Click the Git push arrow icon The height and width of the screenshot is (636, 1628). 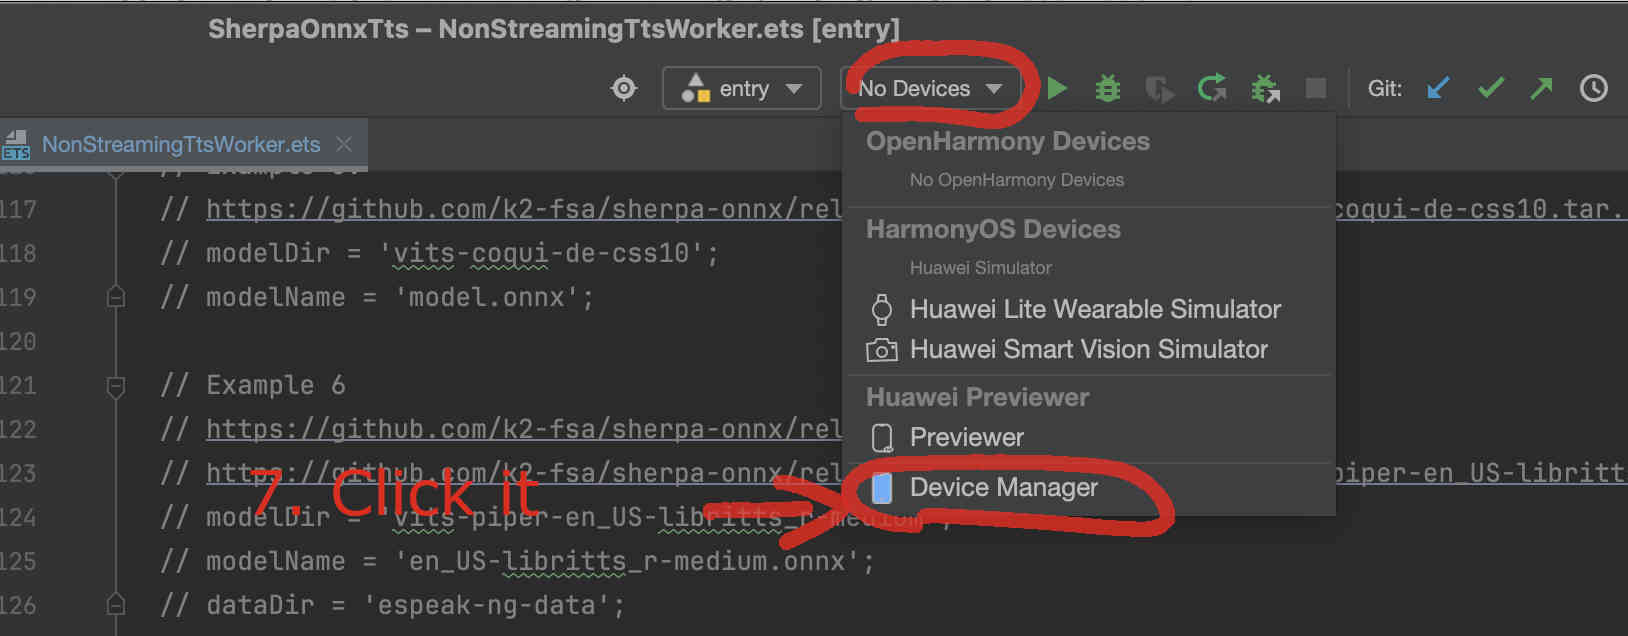[x=1541, y=89]
